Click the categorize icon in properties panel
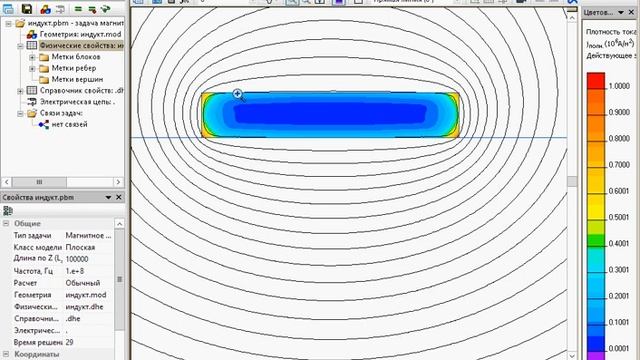Image resolution: width=640 pixels, height=360 pixels. tap(8, 211)
